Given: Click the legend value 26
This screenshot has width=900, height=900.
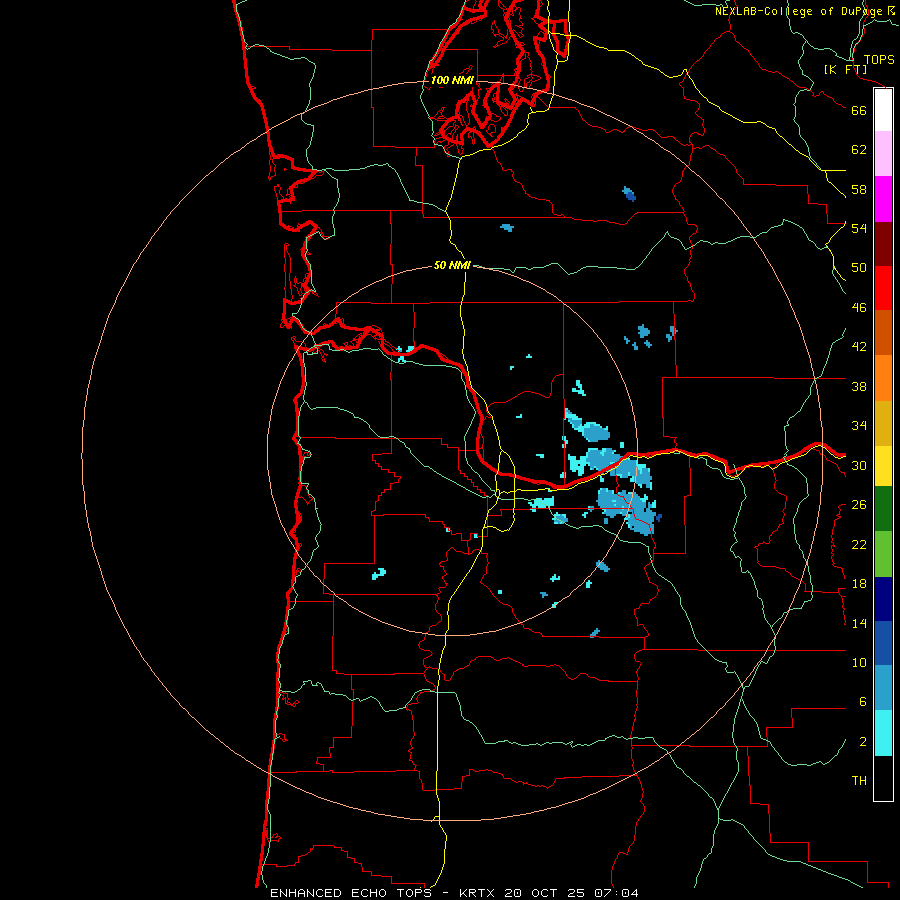Looking at the screenshot, I should point(859,505).
